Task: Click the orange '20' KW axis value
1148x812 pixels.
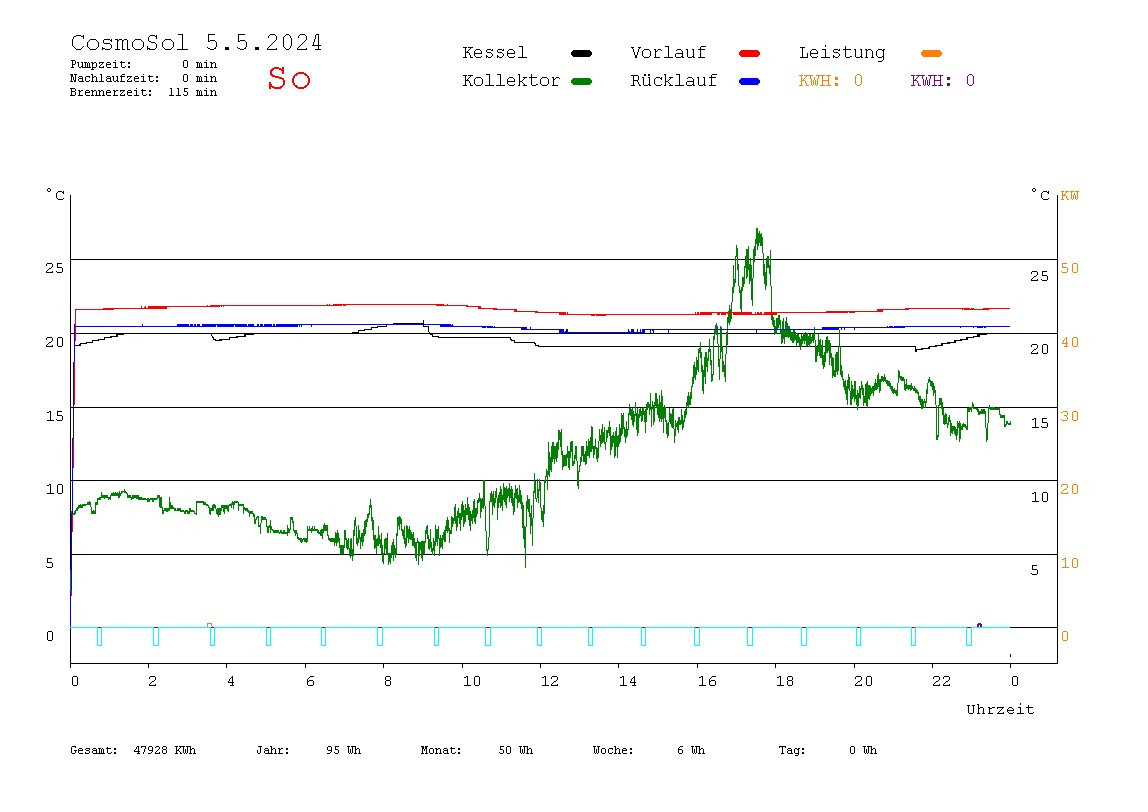Action: 1070,490
